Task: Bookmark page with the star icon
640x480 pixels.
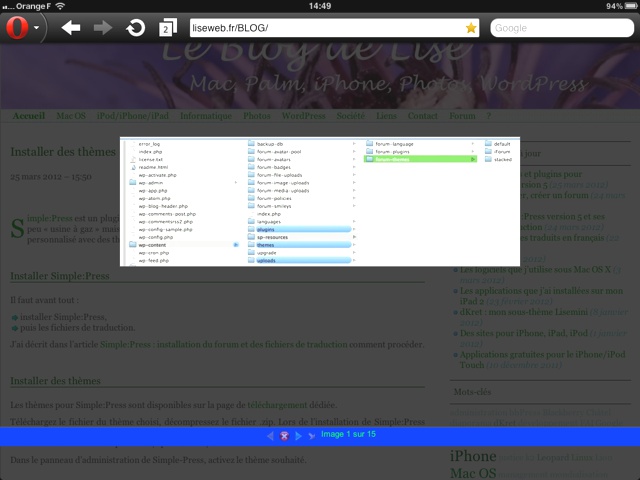Action: tap(471, 28)
